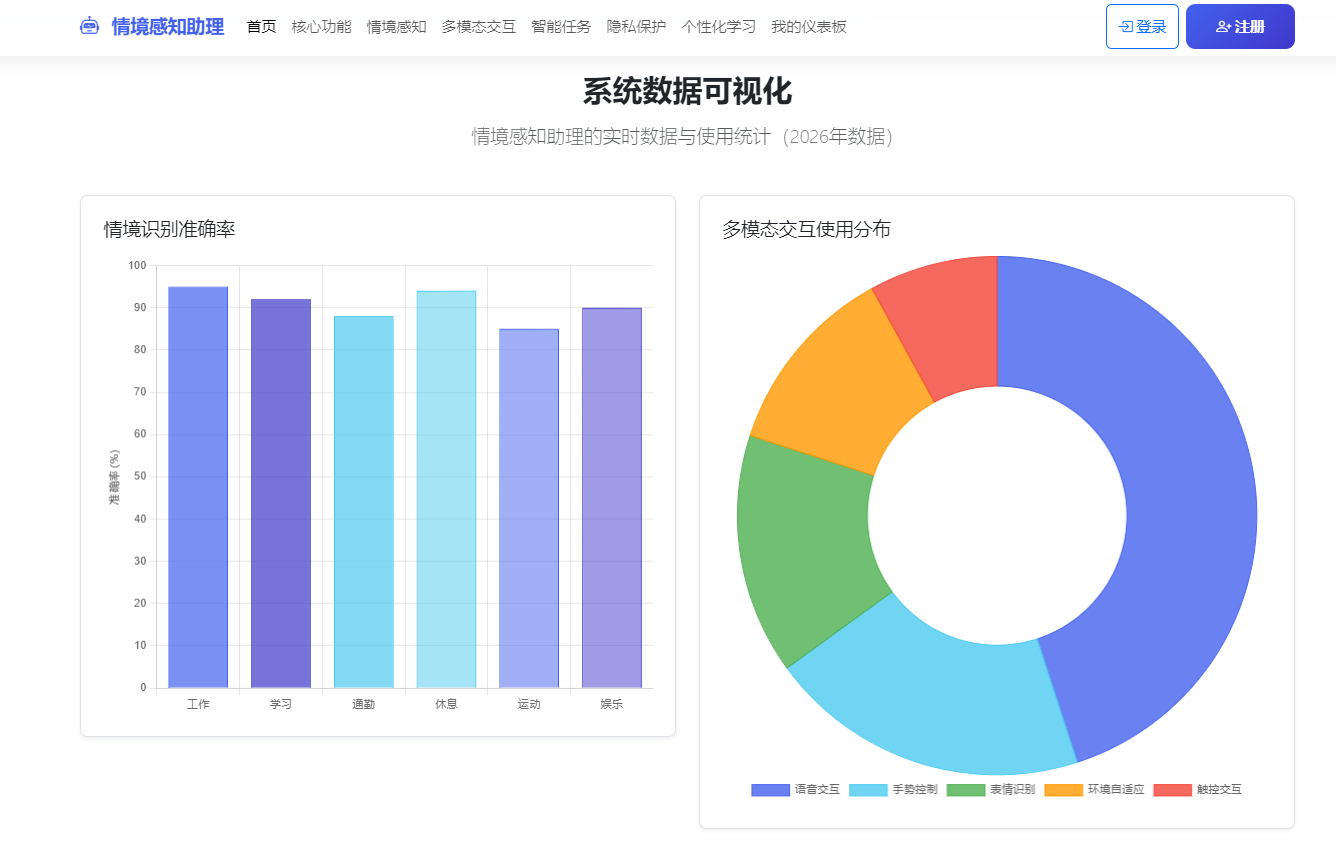Click the 工作 bar in the accuracy chart
Screen dimensions: 1336x846
pyautogui.click(x=198, y=480)
